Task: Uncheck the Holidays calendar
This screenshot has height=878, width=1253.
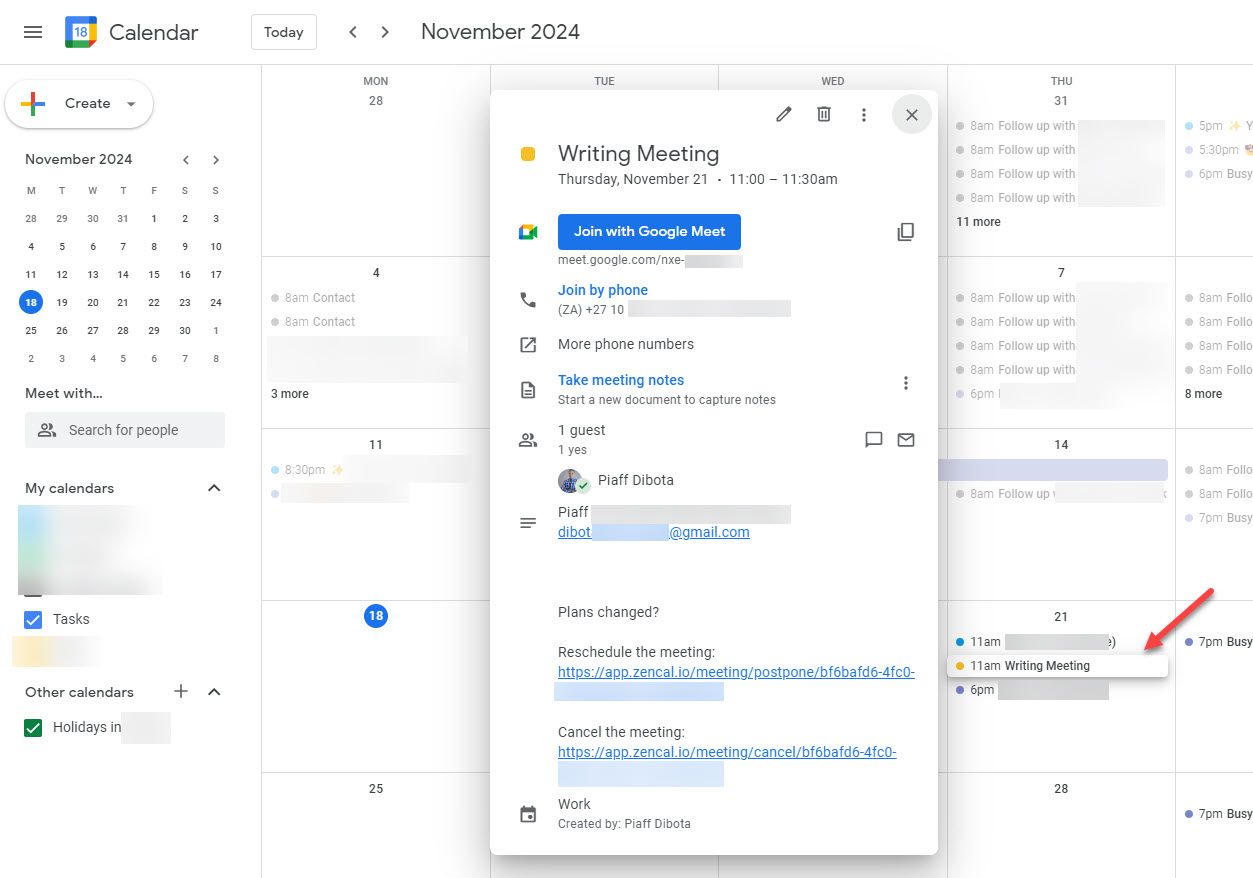Action: pos(31,727)
